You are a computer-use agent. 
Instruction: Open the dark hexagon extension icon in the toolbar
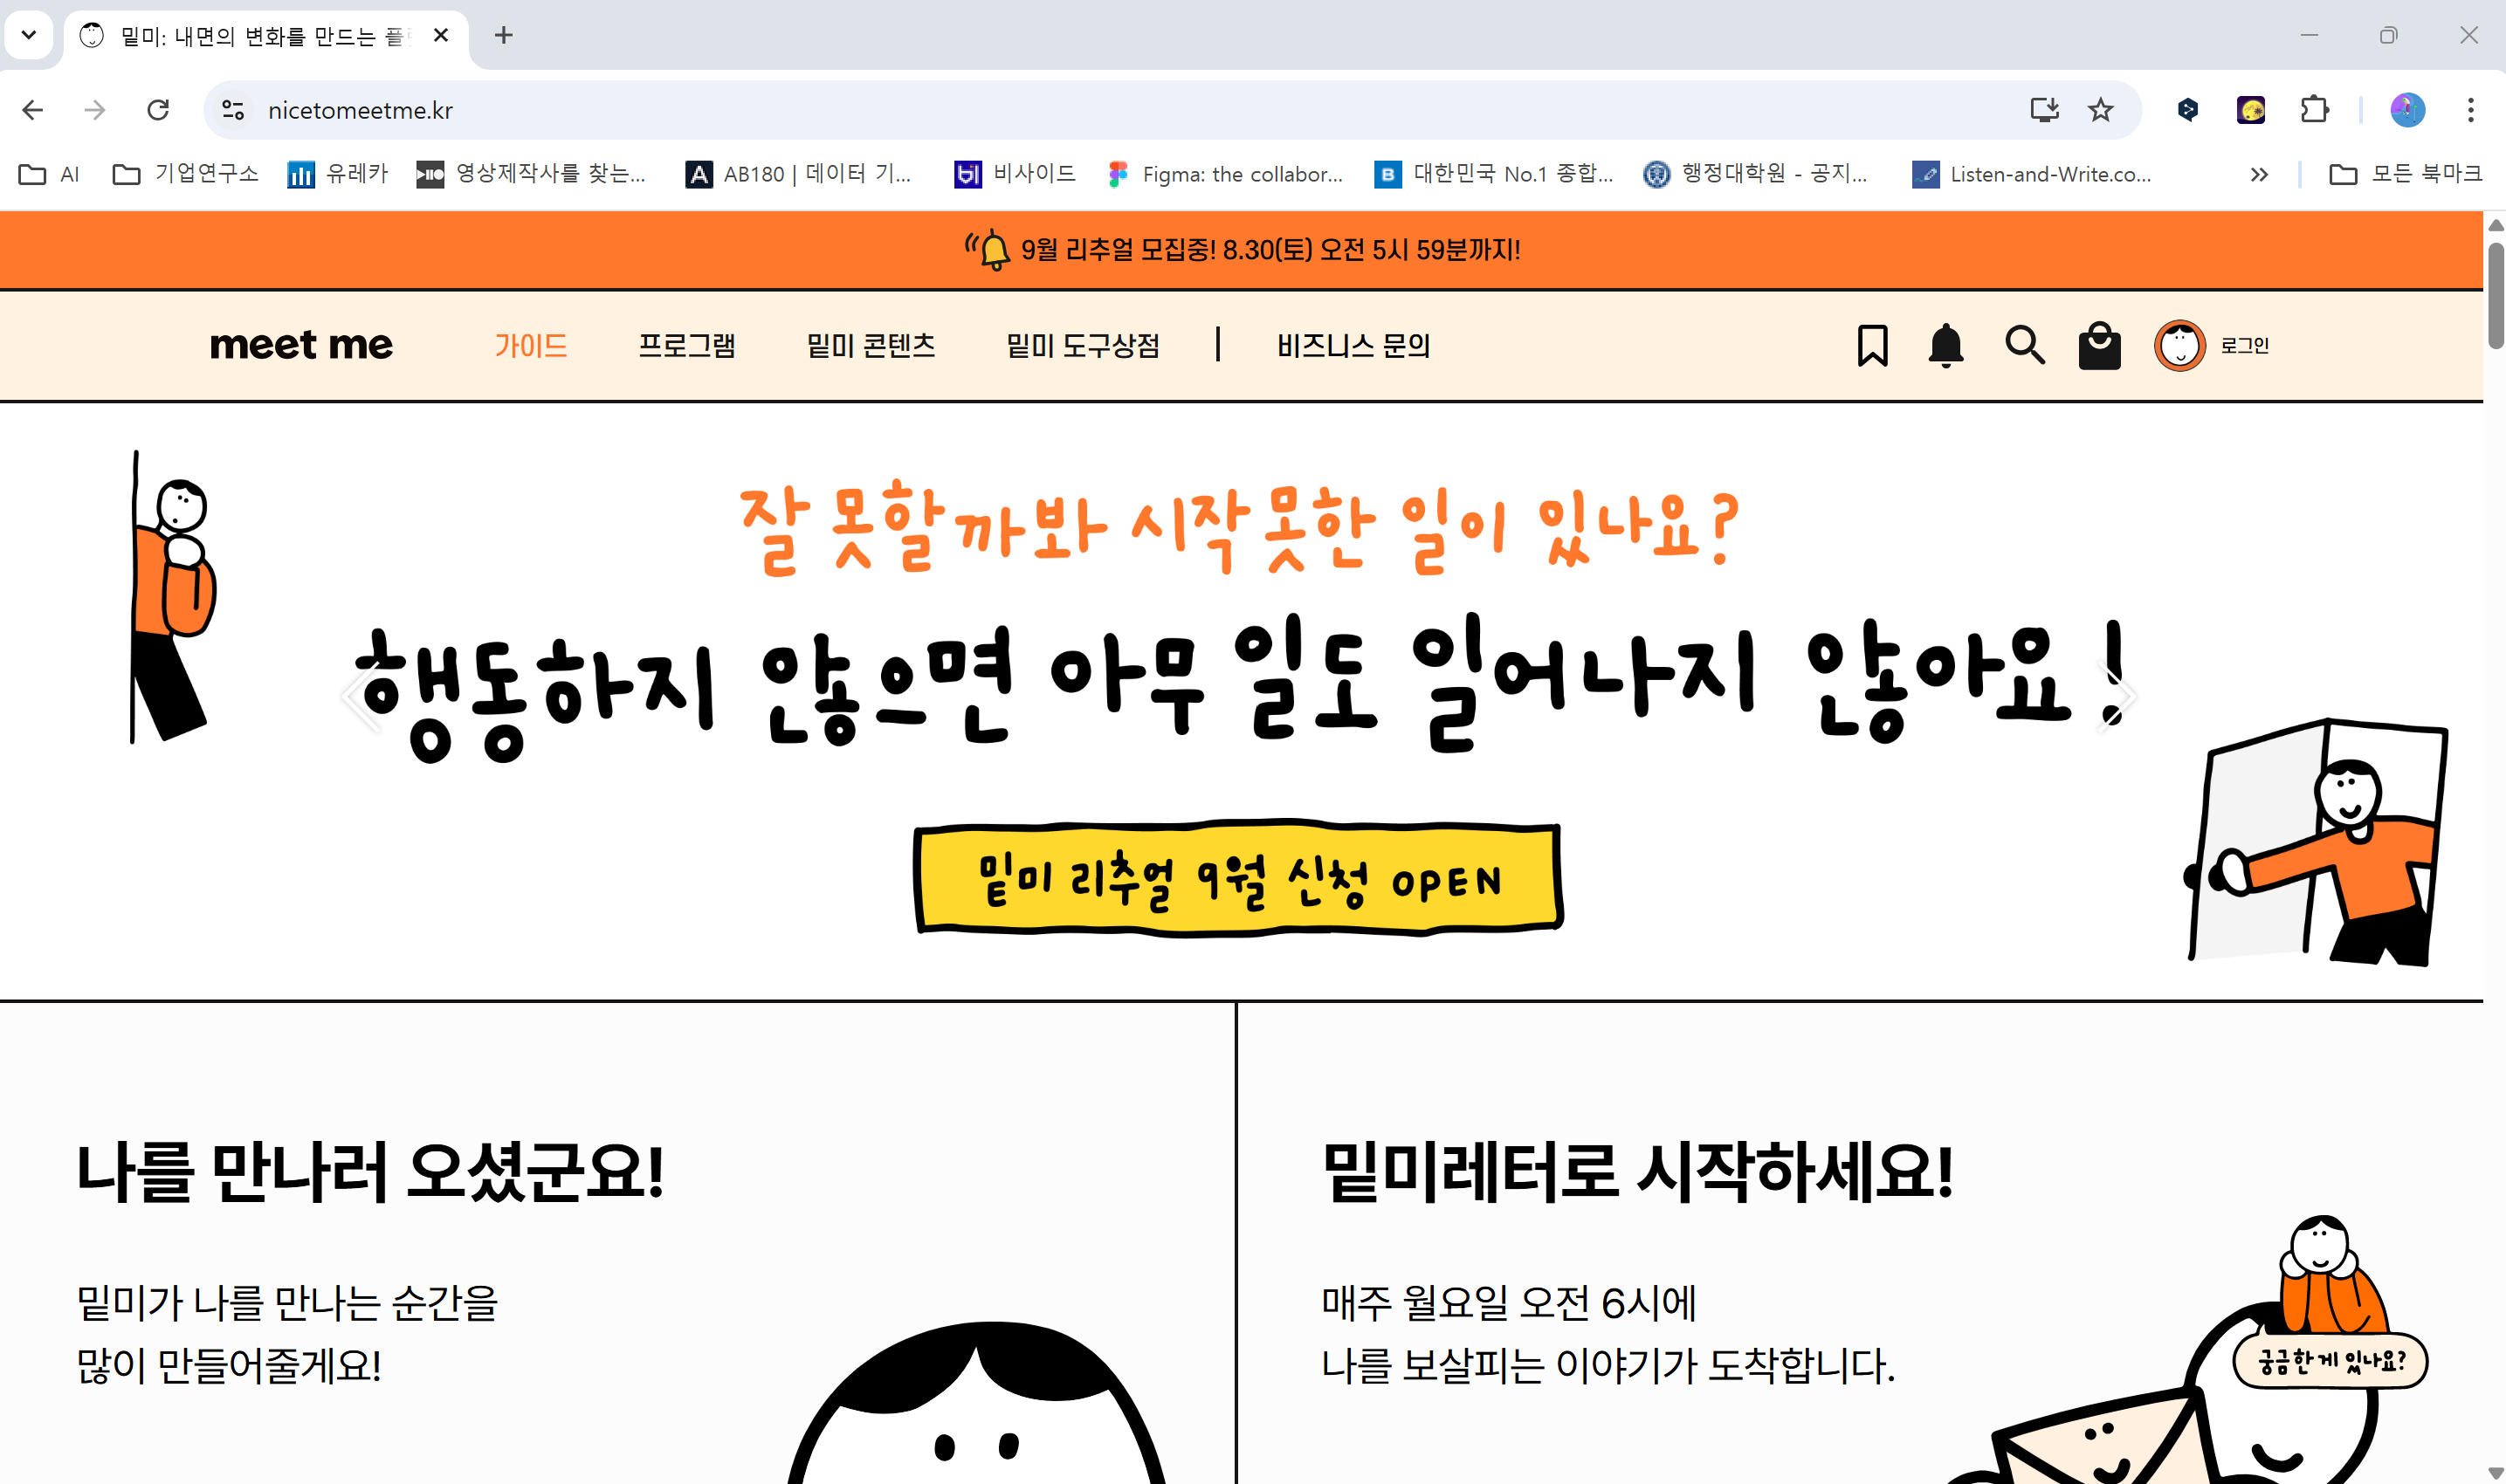(x=2187, y=110)
